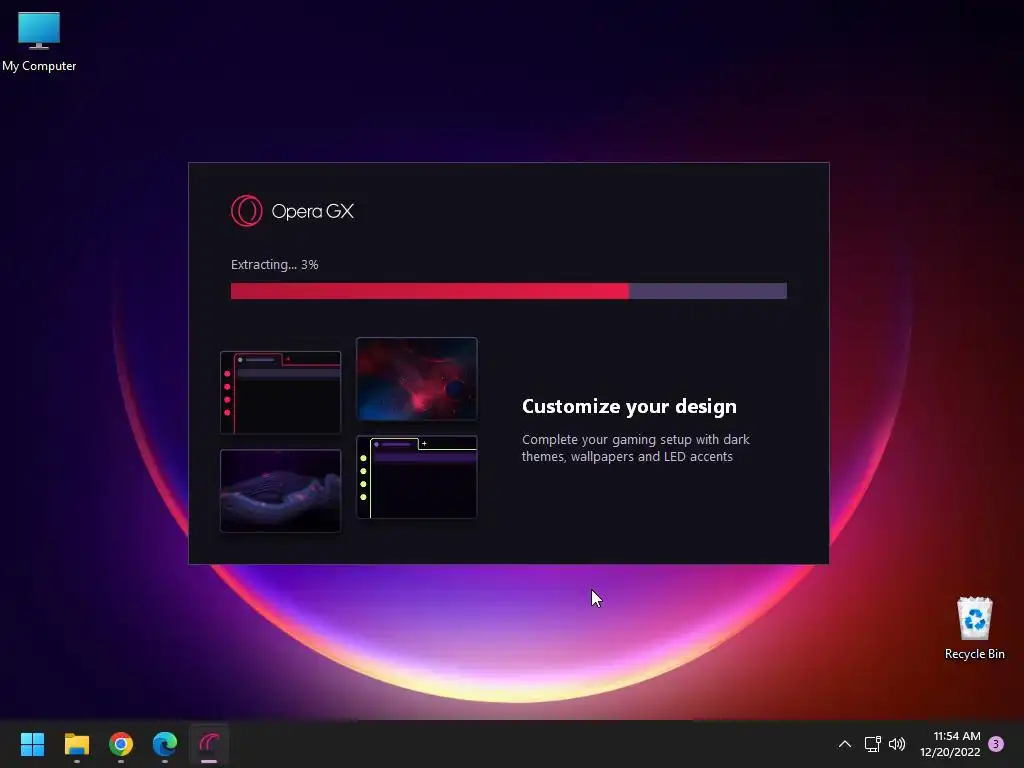The width and height of the screenshot is (1024, 768).
Task: Open notification center badge showing 3
Action: coord(996,744)
